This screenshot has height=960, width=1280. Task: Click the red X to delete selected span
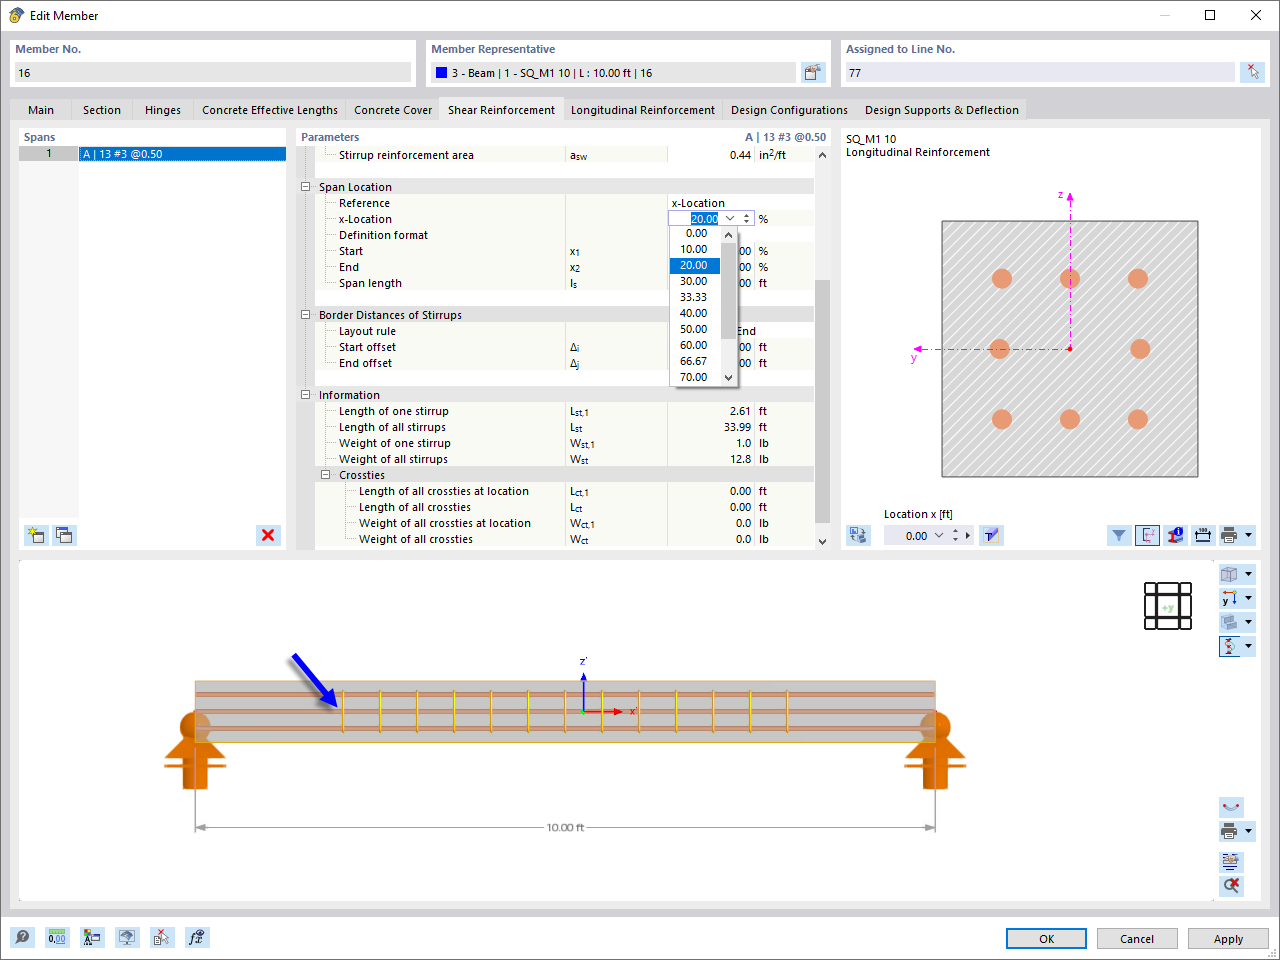point(268,535)
